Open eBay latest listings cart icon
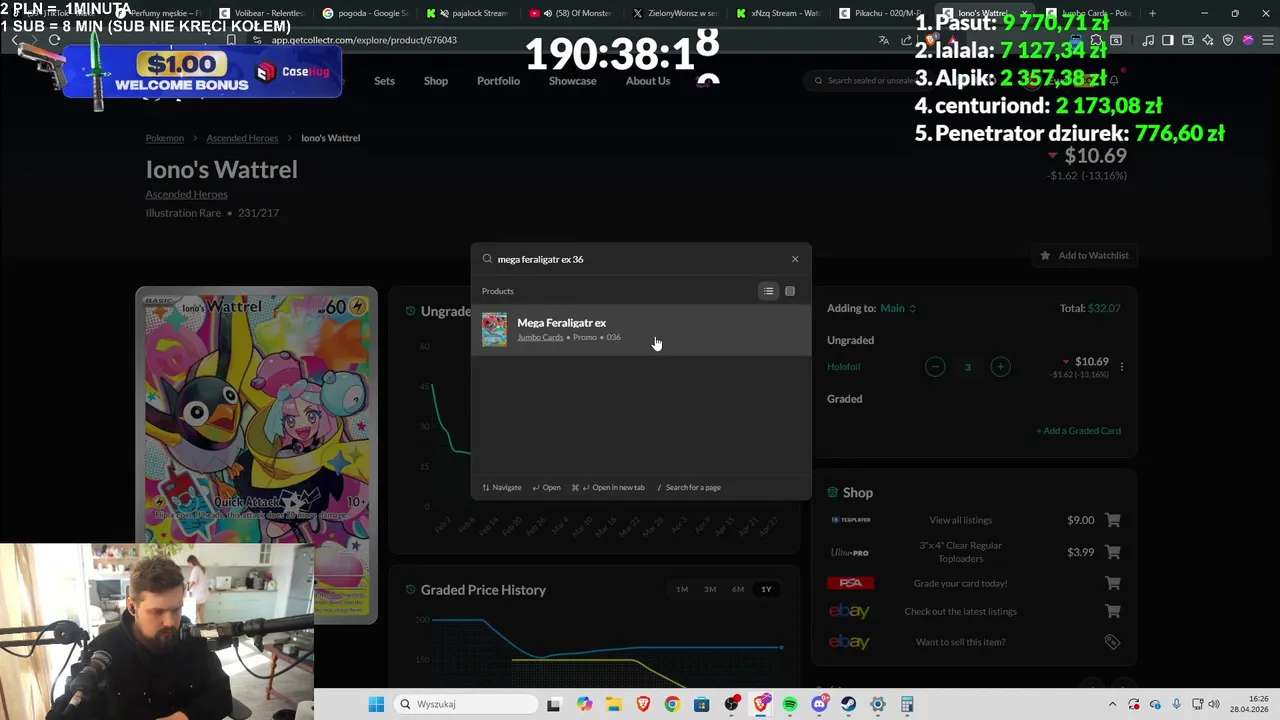1280x720 pixels. 1113,611
